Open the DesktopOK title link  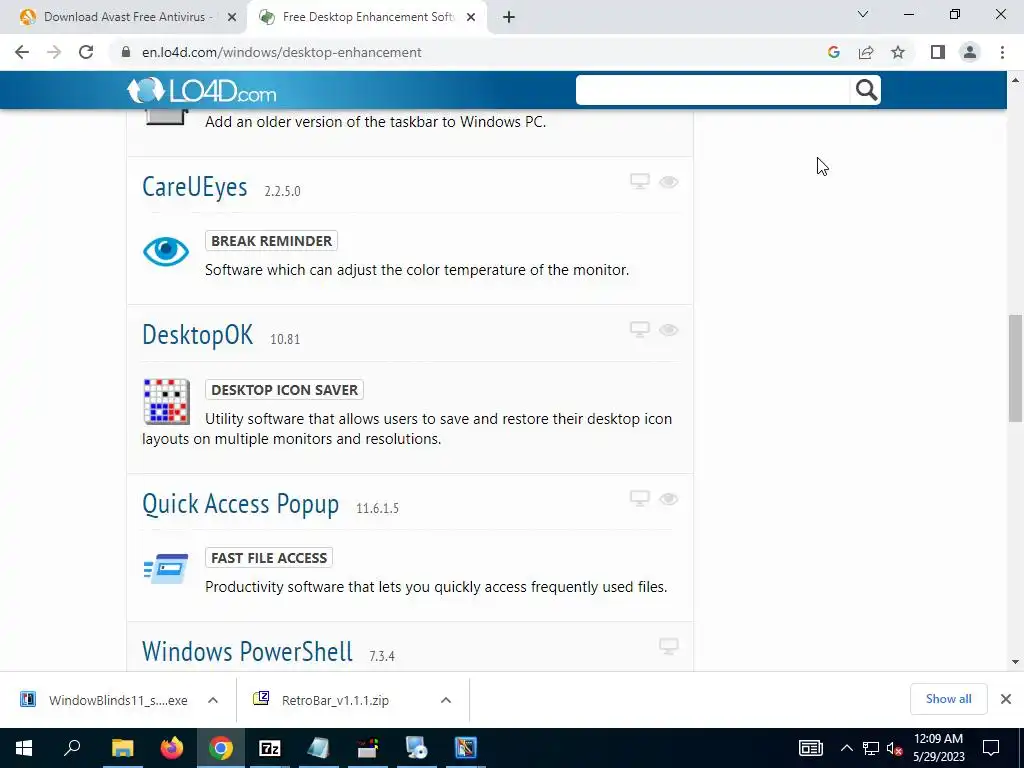tap(197, 335)
